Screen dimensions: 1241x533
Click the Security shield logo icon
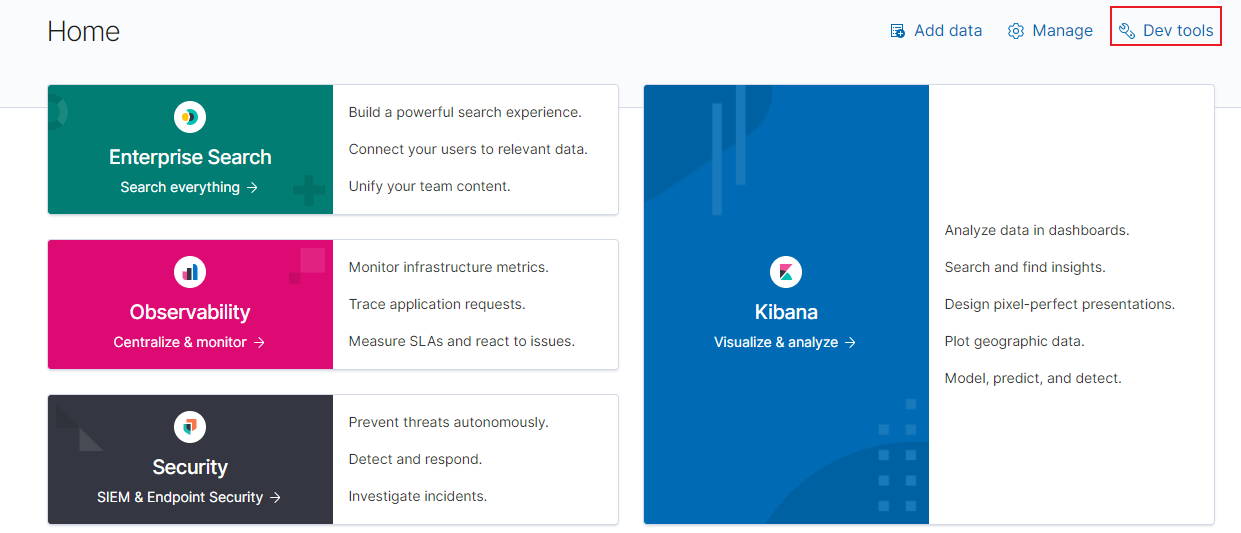point(190,427)
